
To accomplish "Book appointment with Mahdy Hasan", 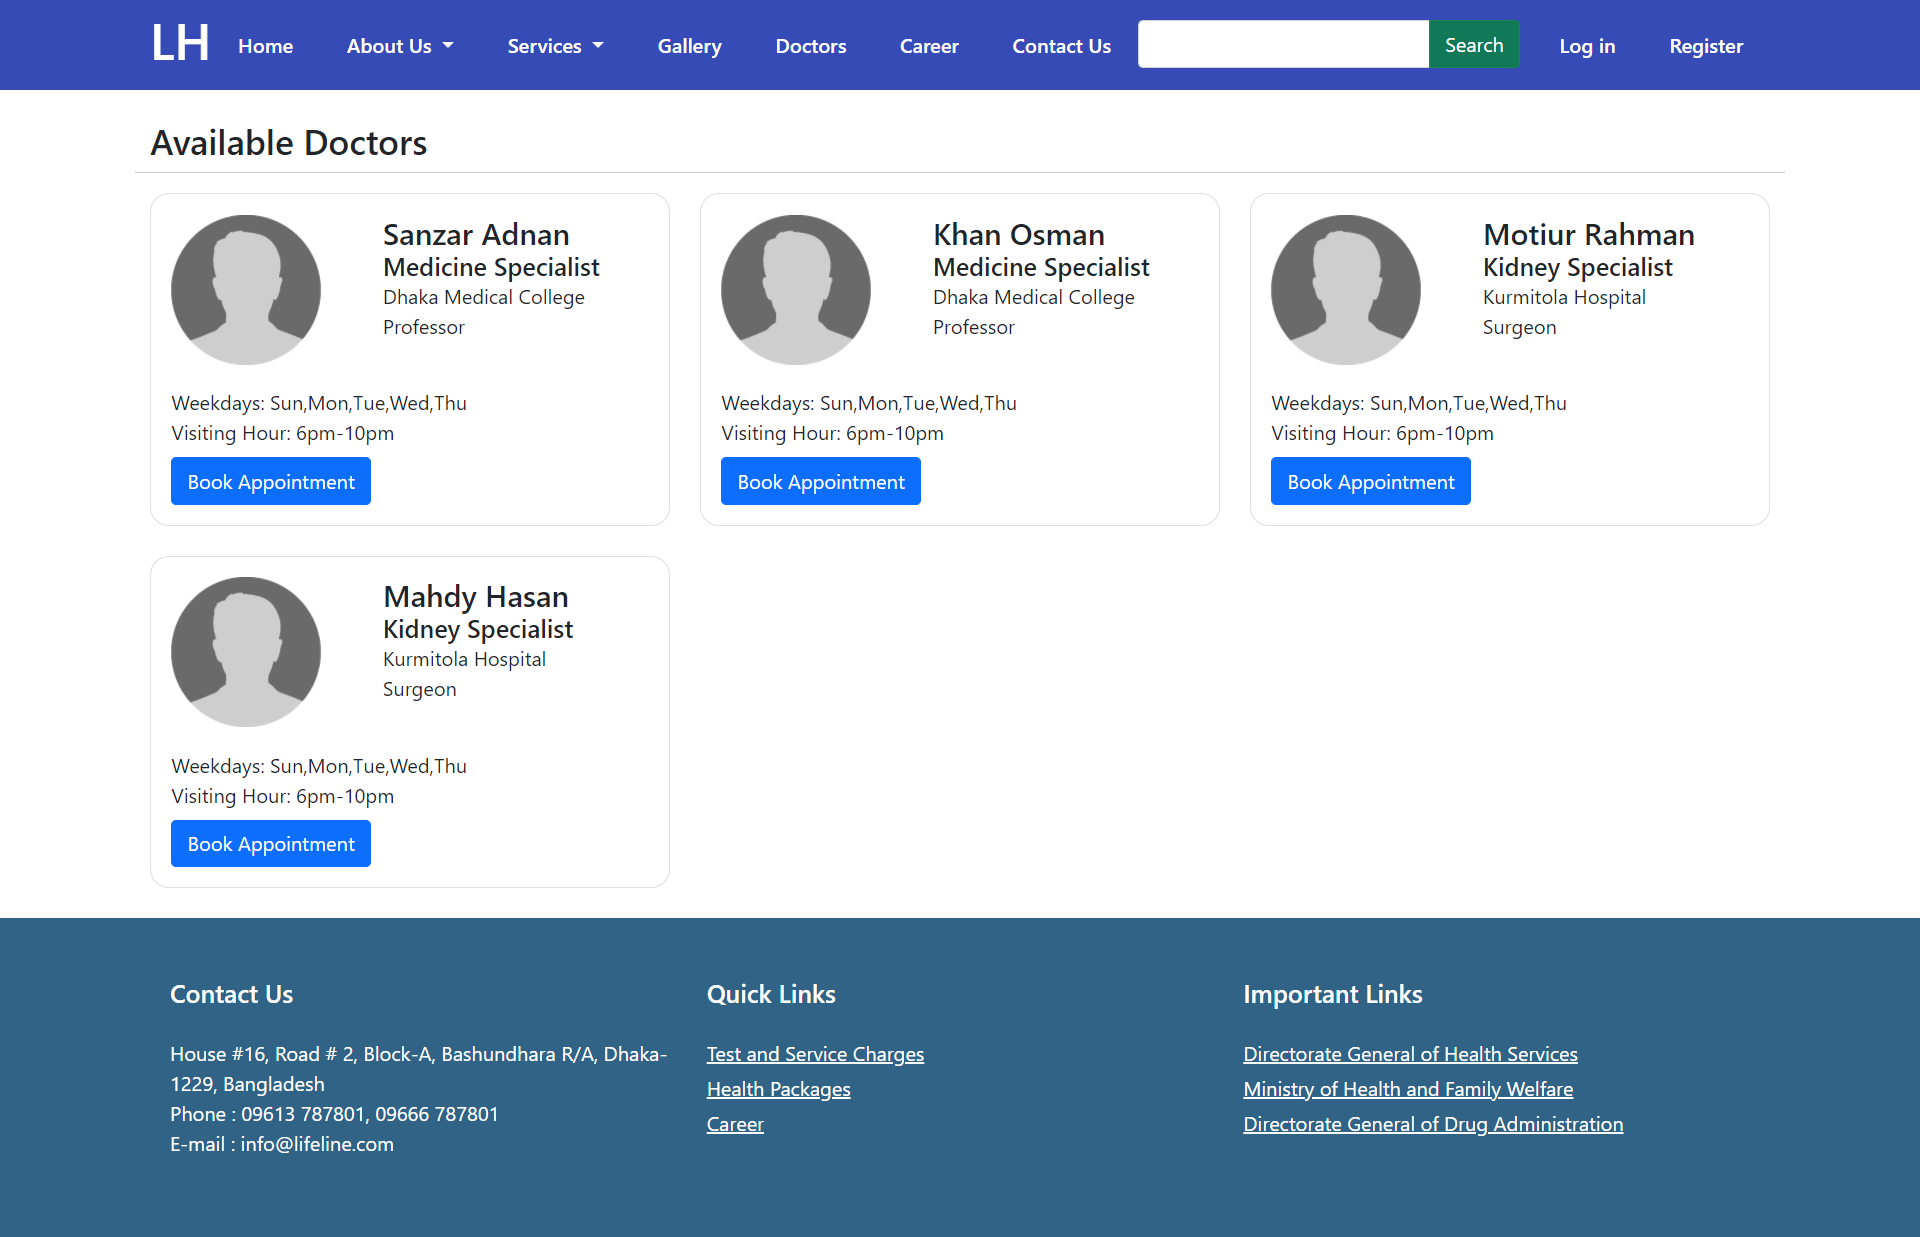I will tap(271, 843).
